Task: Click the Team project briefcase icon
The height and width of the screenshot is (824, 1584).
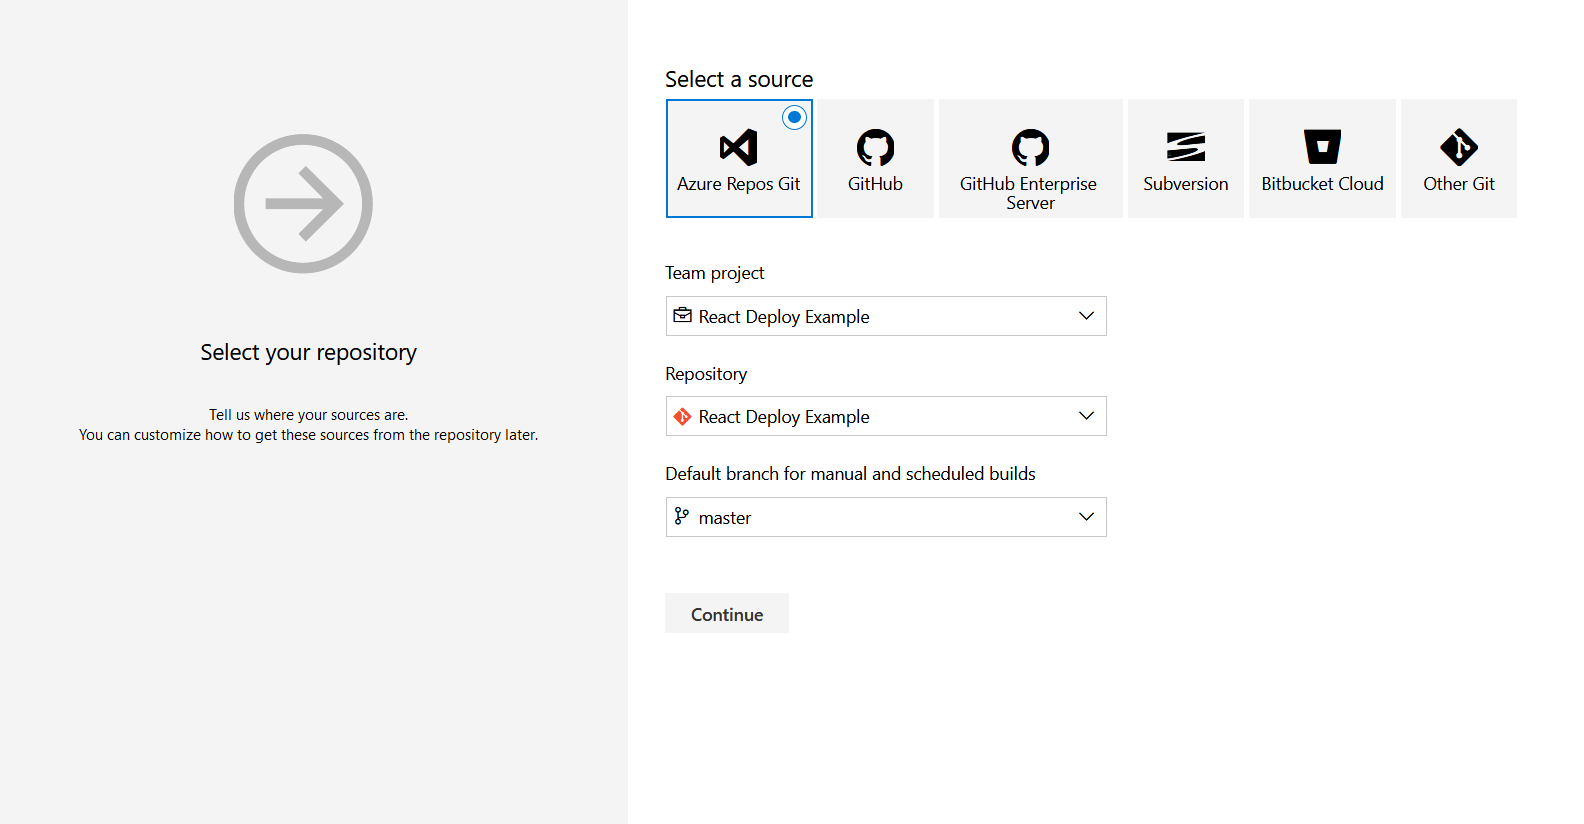Action: pyautogui.click(x=683, y=316)
